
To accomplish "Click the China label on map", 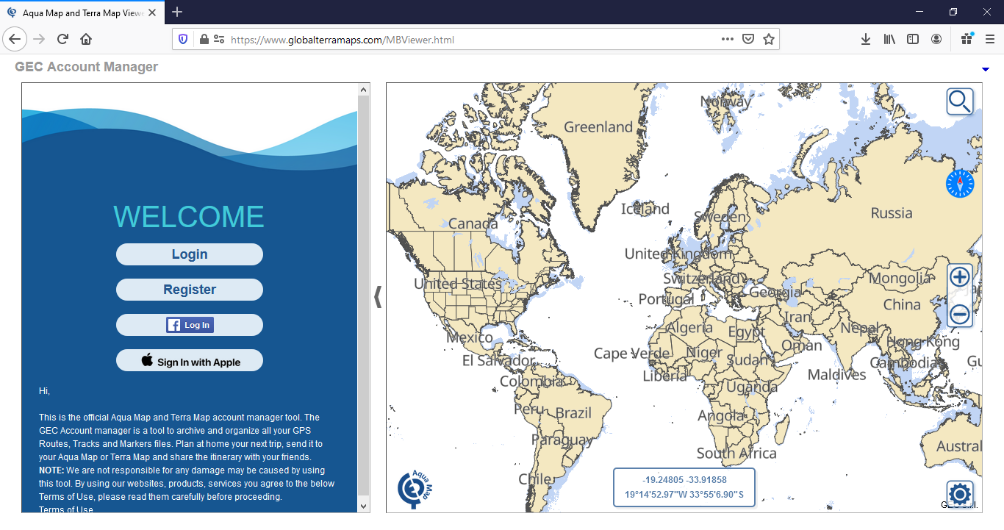I will (x=902, y=305).
